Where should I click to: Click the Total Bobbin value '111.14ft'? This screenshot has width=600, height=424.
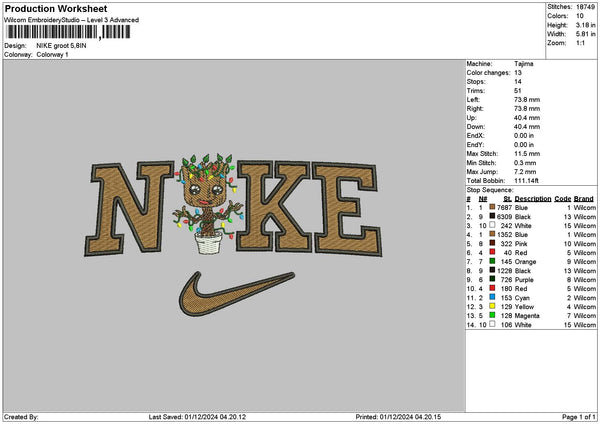pos(528,181)
